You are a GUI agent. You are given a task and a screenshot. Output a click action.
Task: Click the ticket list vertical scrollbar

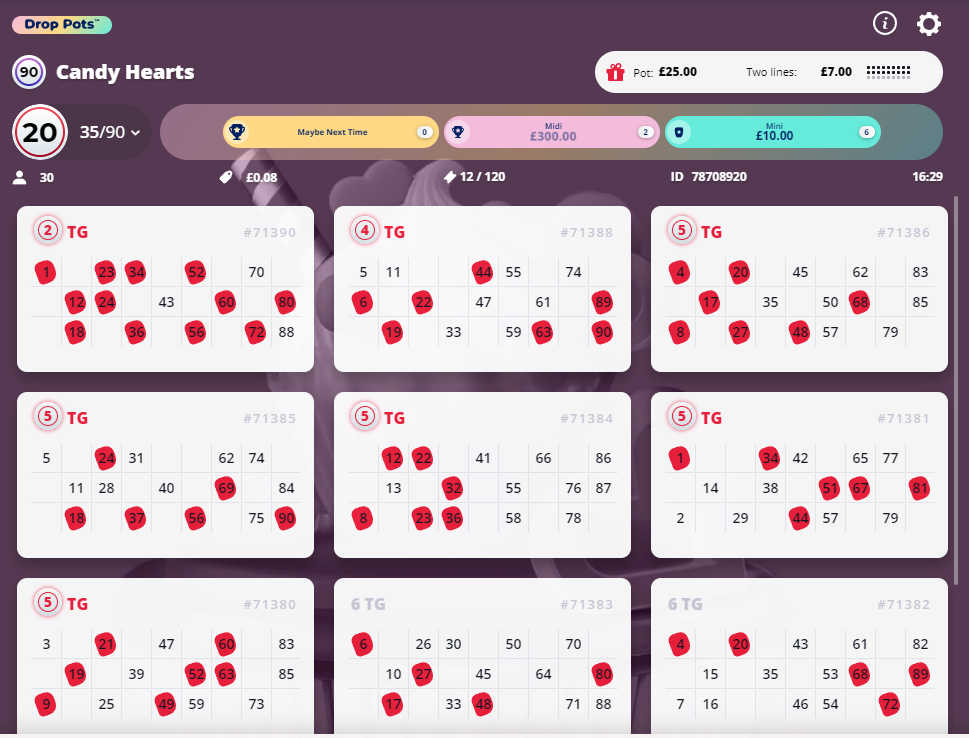pos(956,400)
